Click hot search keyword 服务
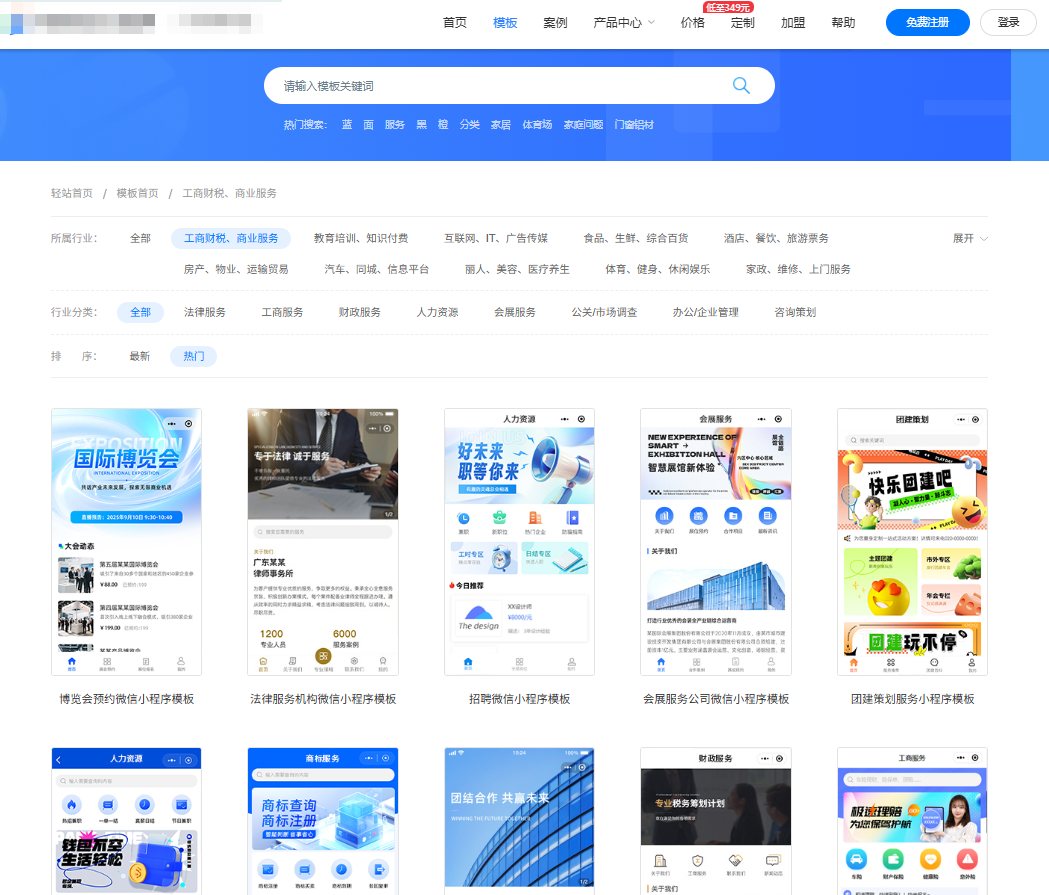1049x895 pixels. [x=395, y=124]
